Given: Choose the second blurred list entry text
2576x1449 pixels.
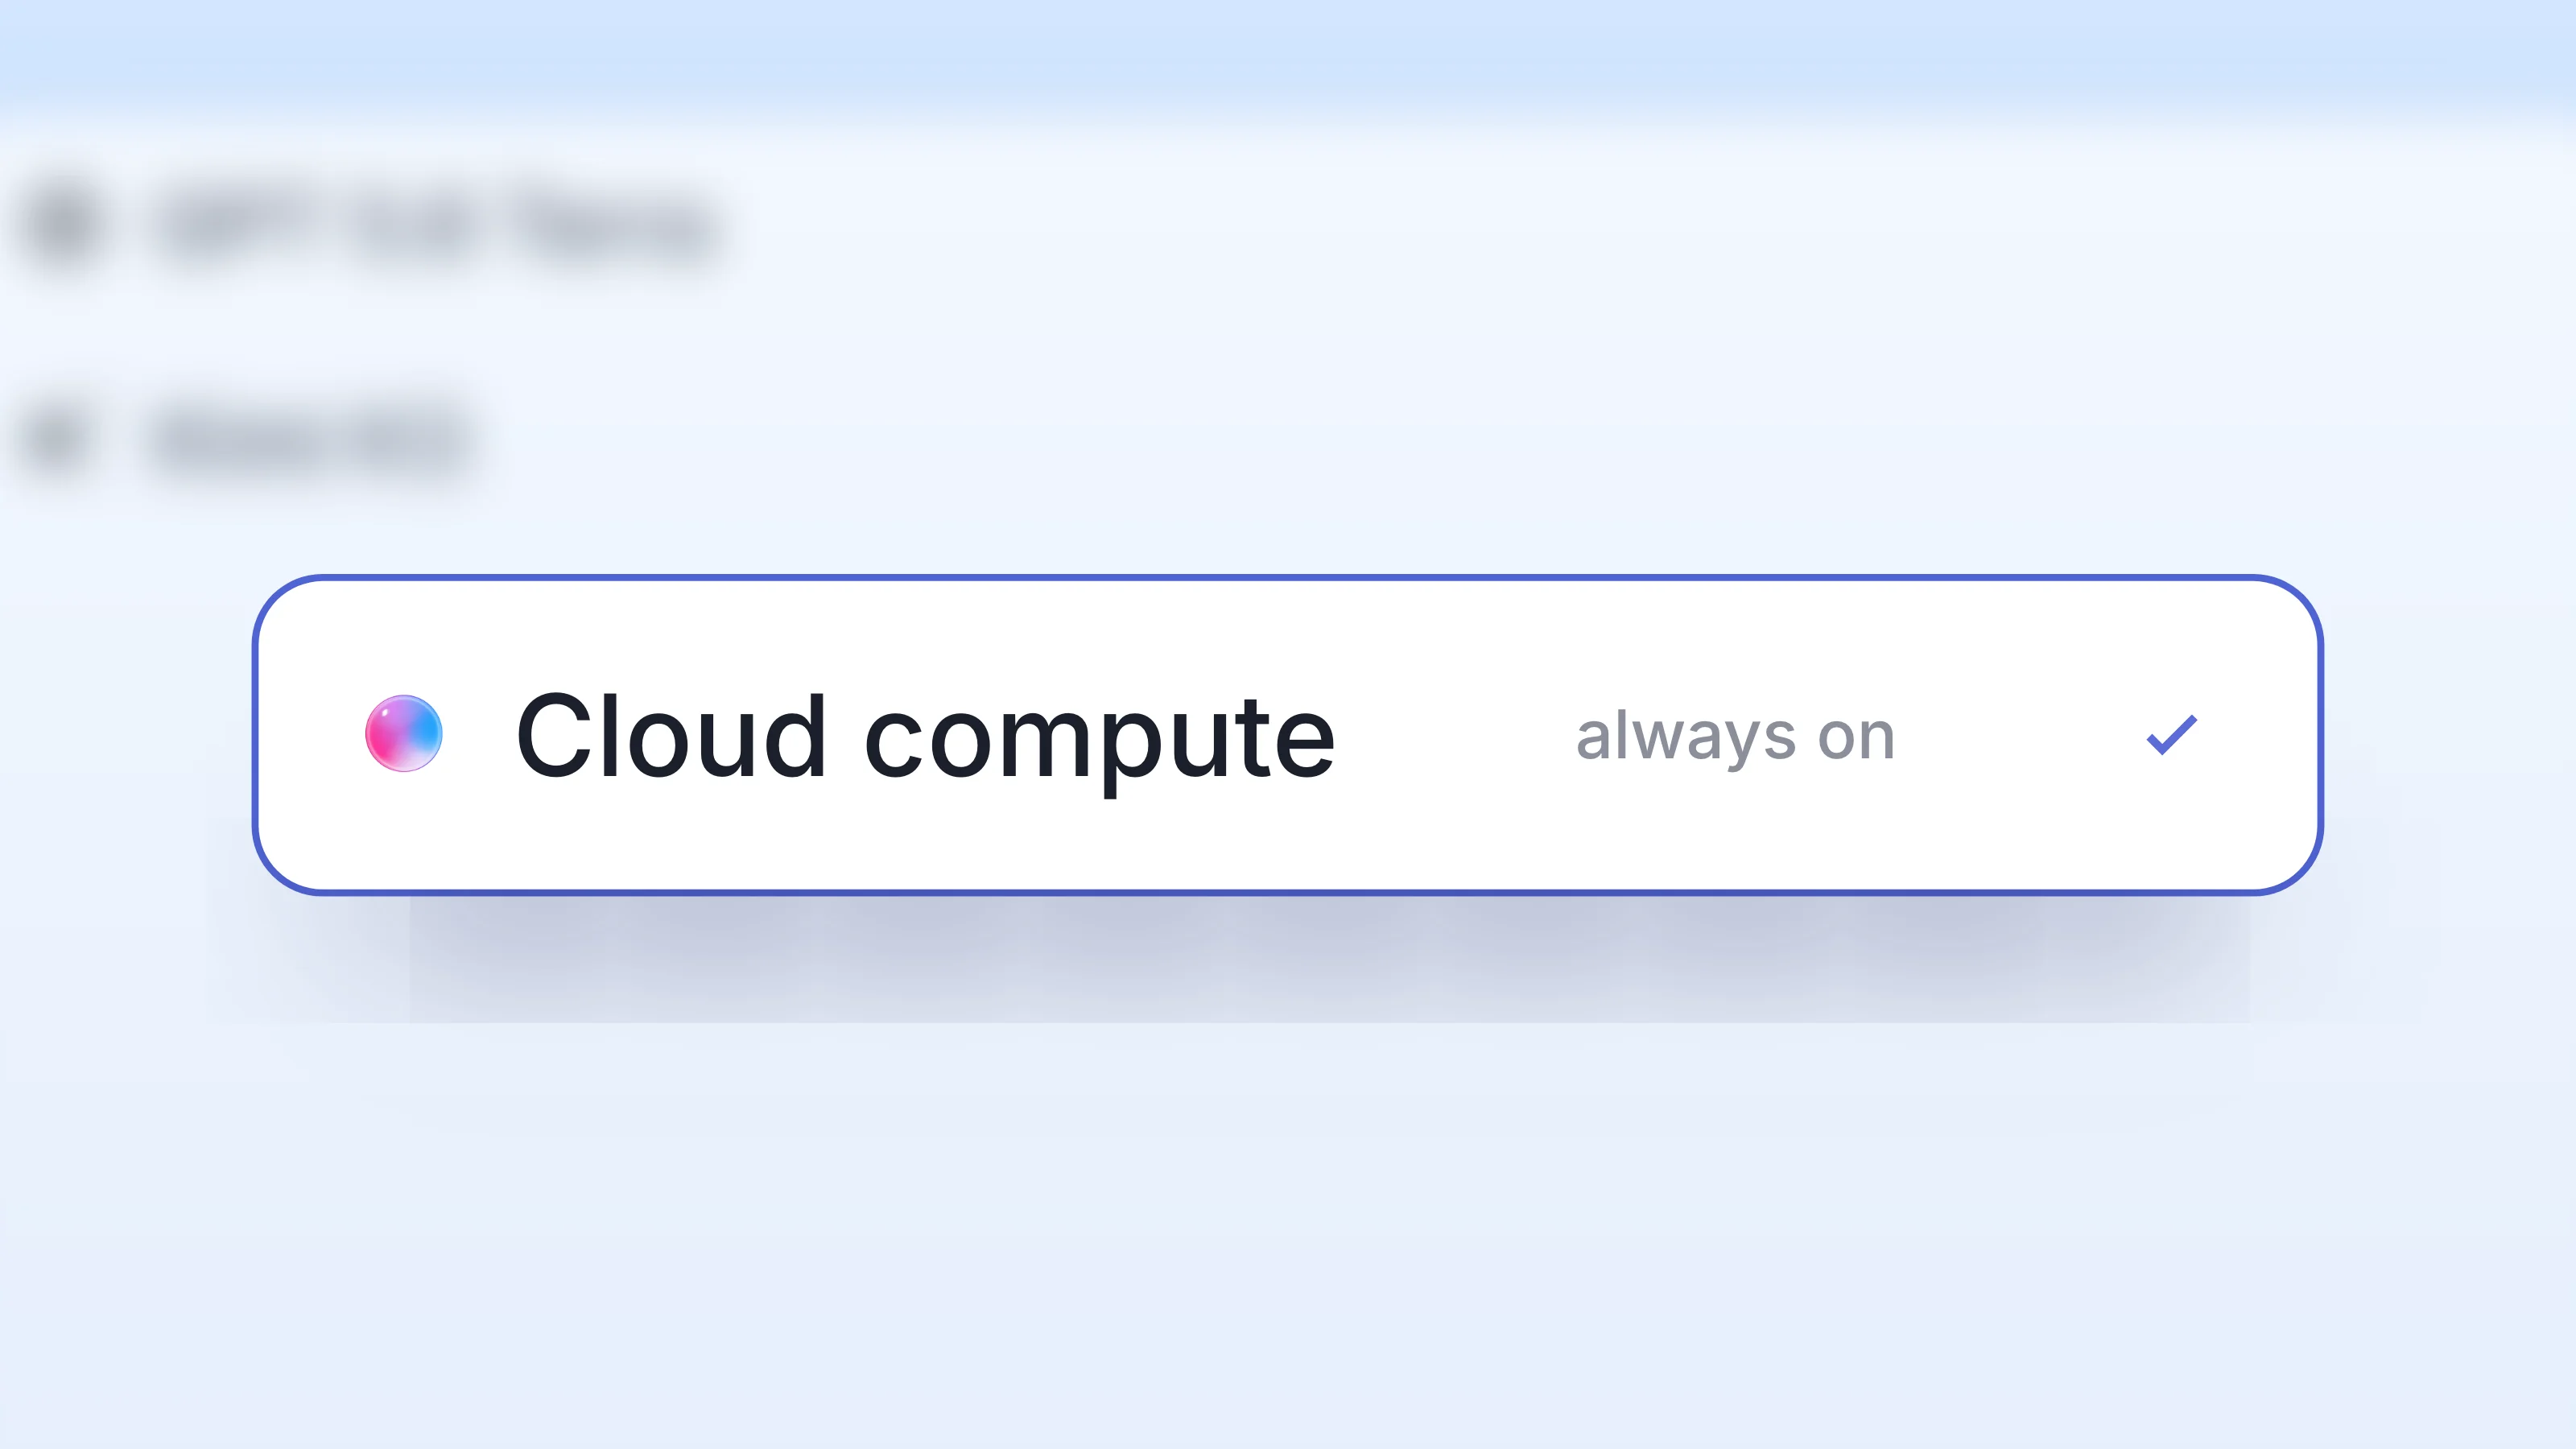Looking at the screenshot, I should point(310,440).
